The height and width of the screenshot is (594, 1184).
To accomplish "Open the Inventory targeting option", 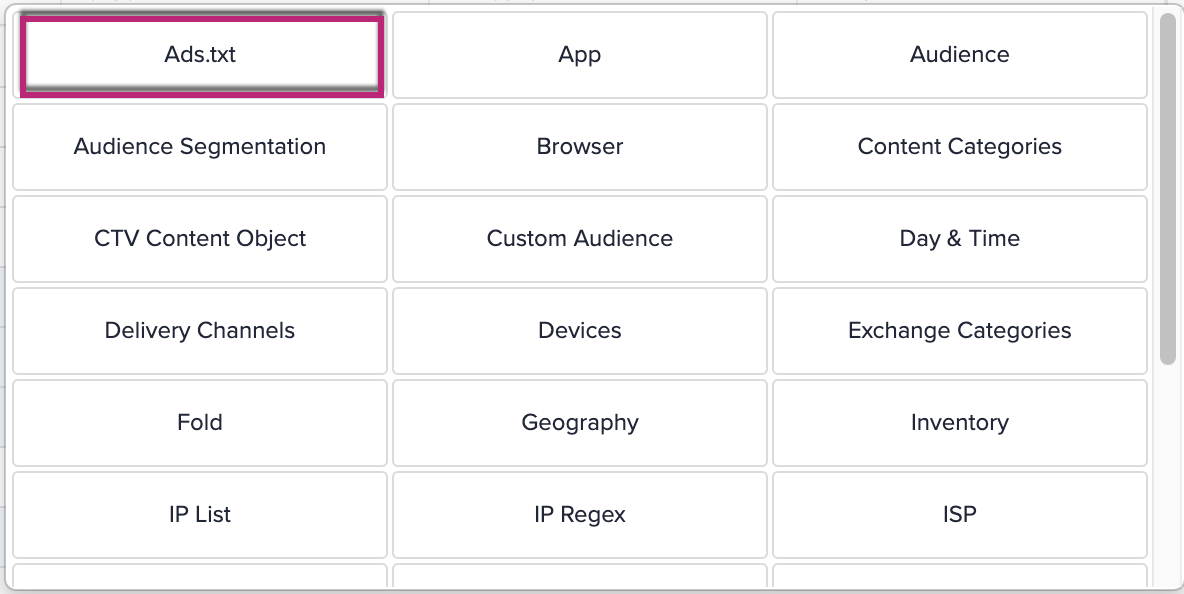I will pyautogui.click(x=960, y=423).
